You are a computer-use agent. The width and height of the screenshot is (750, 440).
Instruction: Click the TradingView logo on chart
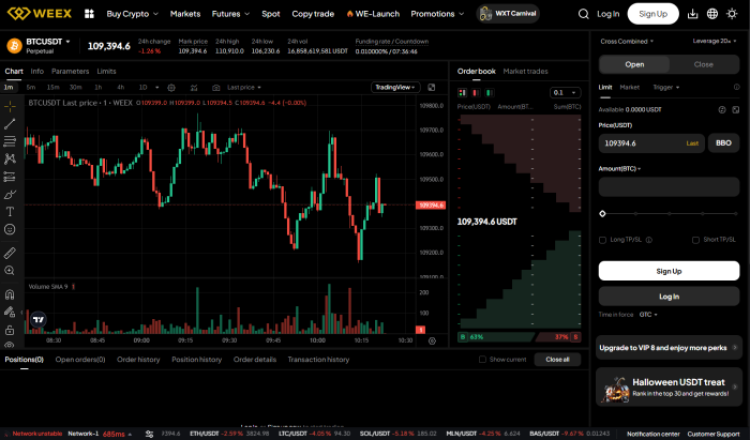38,319
